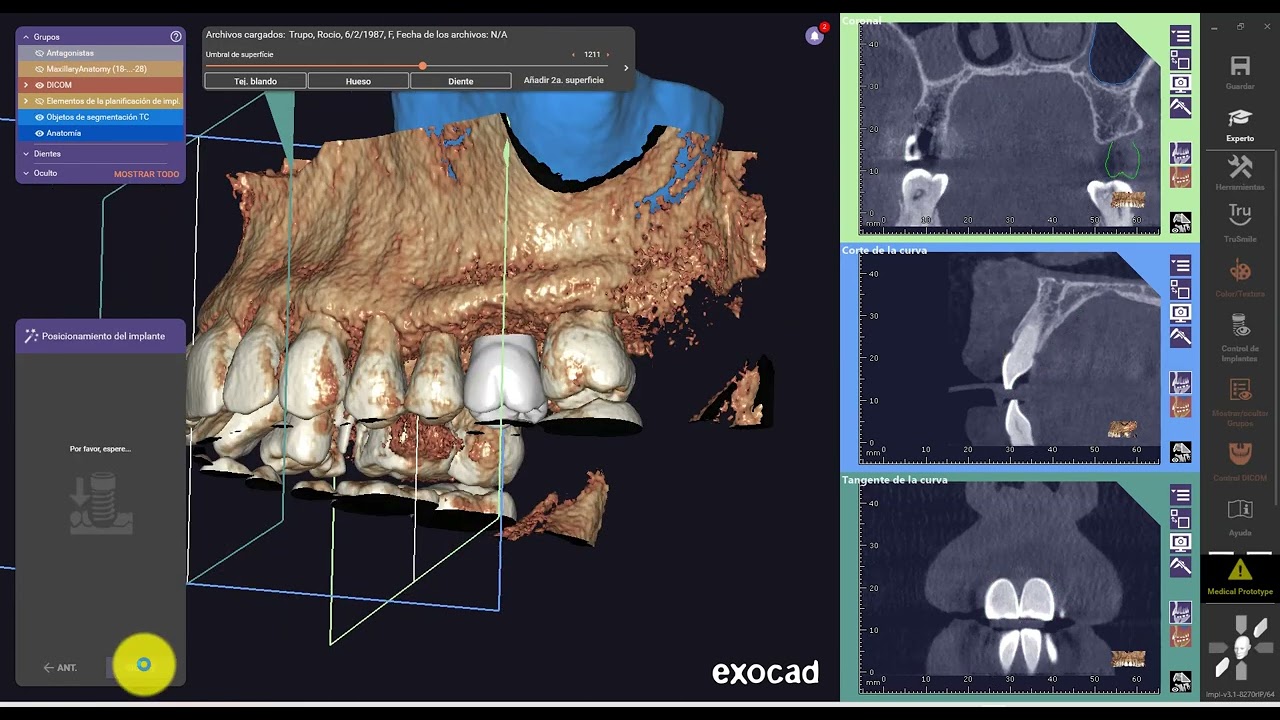Select measure tool in Tangente de la curva
Image resolution: width=1280 pixels, height=720 pixels.
click(1181, 566)
